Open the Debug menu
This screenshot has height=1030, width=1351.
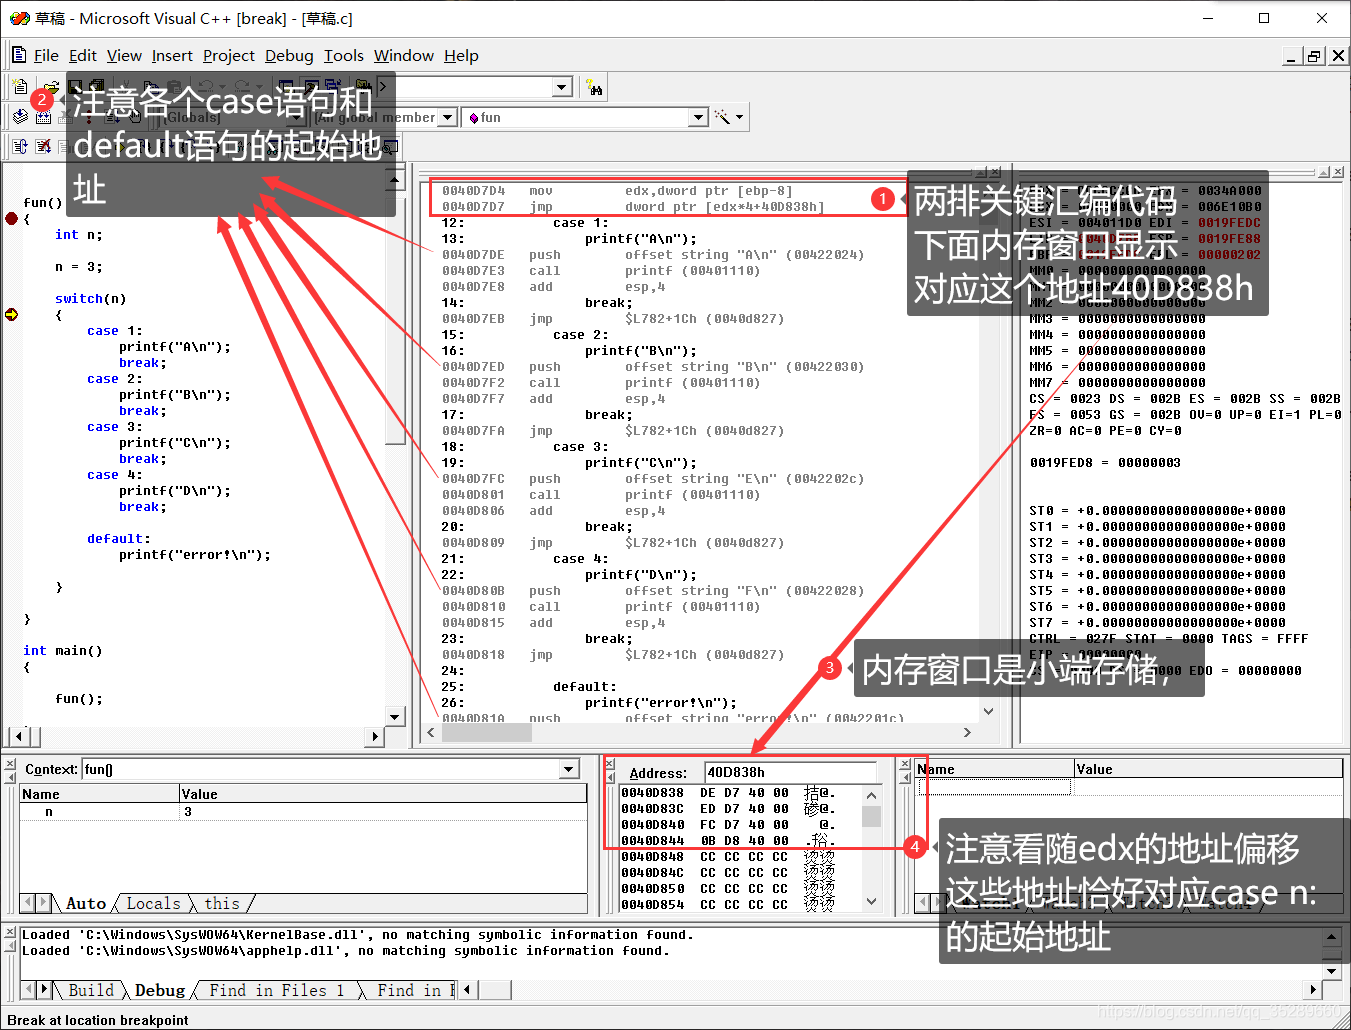[x=289, y=55]
